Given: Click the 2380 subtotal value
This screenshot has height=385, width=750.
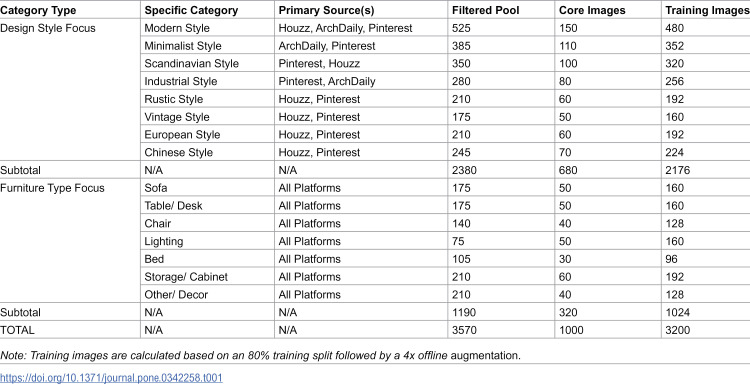Looking at the screenshot, I should 464,170.
